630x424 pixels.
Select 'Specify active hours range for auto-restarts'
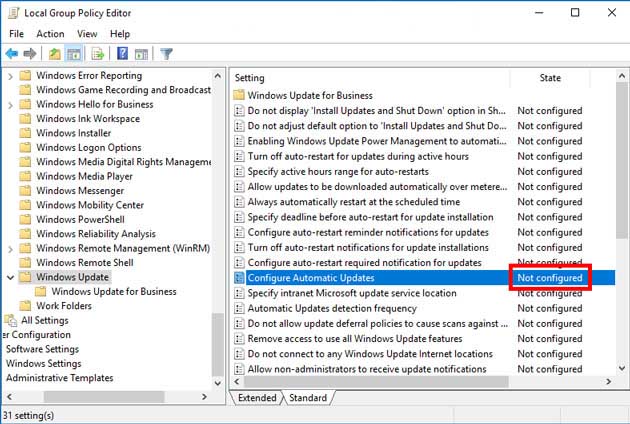tap(338, 172)
